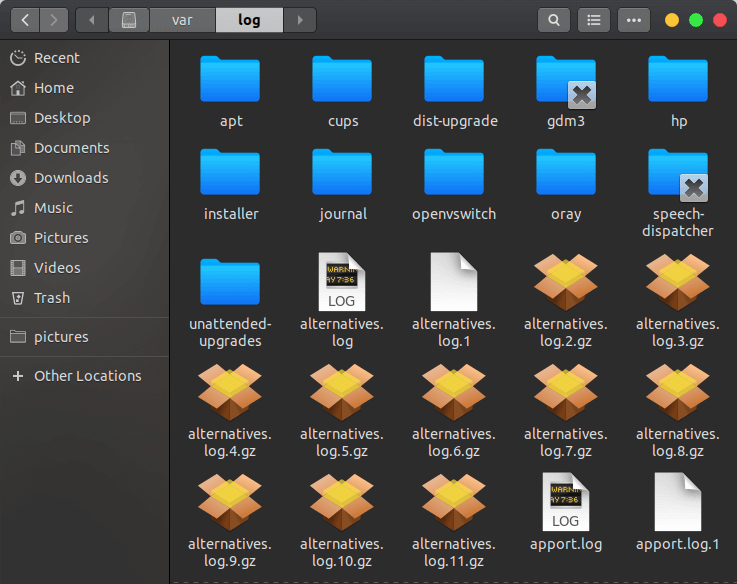Open Music in the sidebar
The image size is (737, 584).
(85, 208)
